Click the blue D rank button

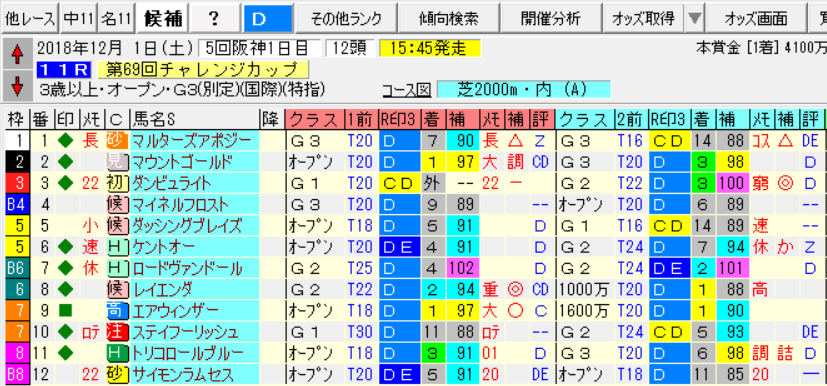pyautogui.click(x=268, y=19)
